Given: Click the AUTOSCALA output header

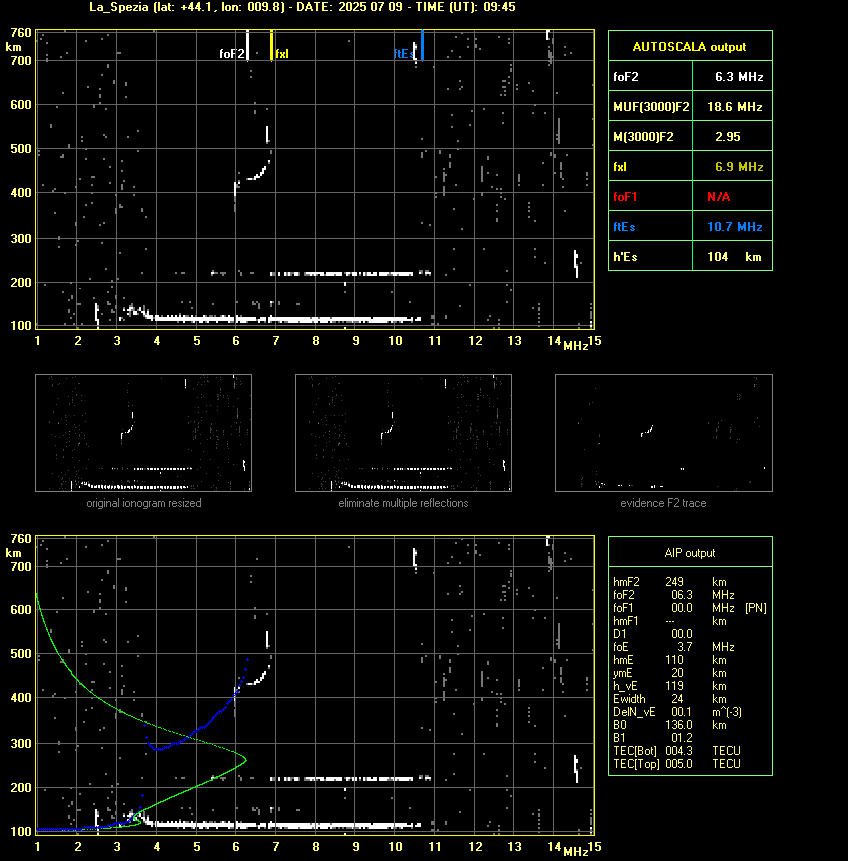Looking at the screenshot, I should (690, 47).
